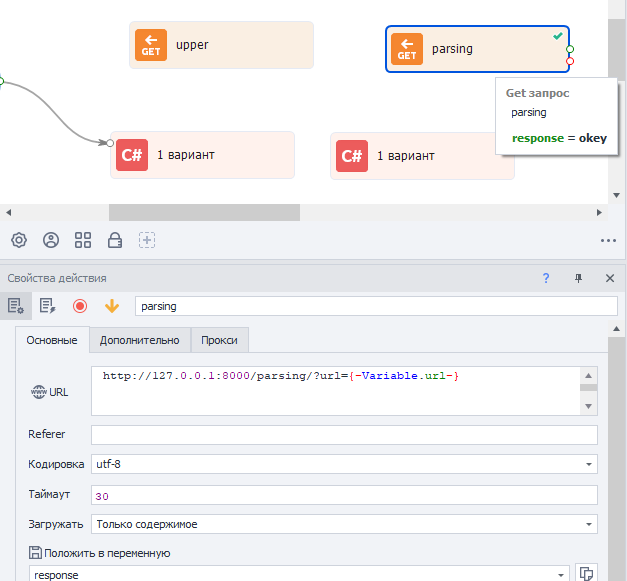Image resolution: width=627 pixels, height=581 pixels.
Task: Open the four-squares grid icon
Action: point(83,240)
